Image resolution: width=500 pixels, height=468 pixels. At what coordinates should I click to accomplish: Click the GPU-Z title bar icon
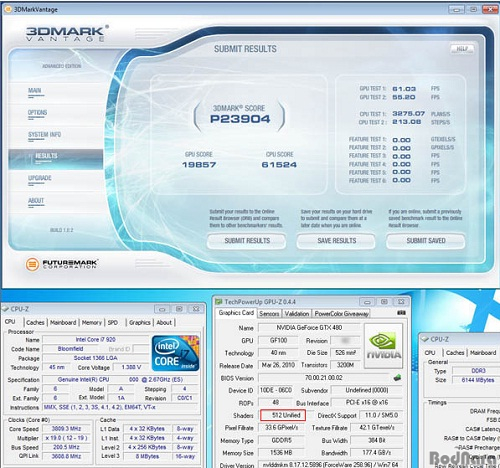[x=219, y=302]
